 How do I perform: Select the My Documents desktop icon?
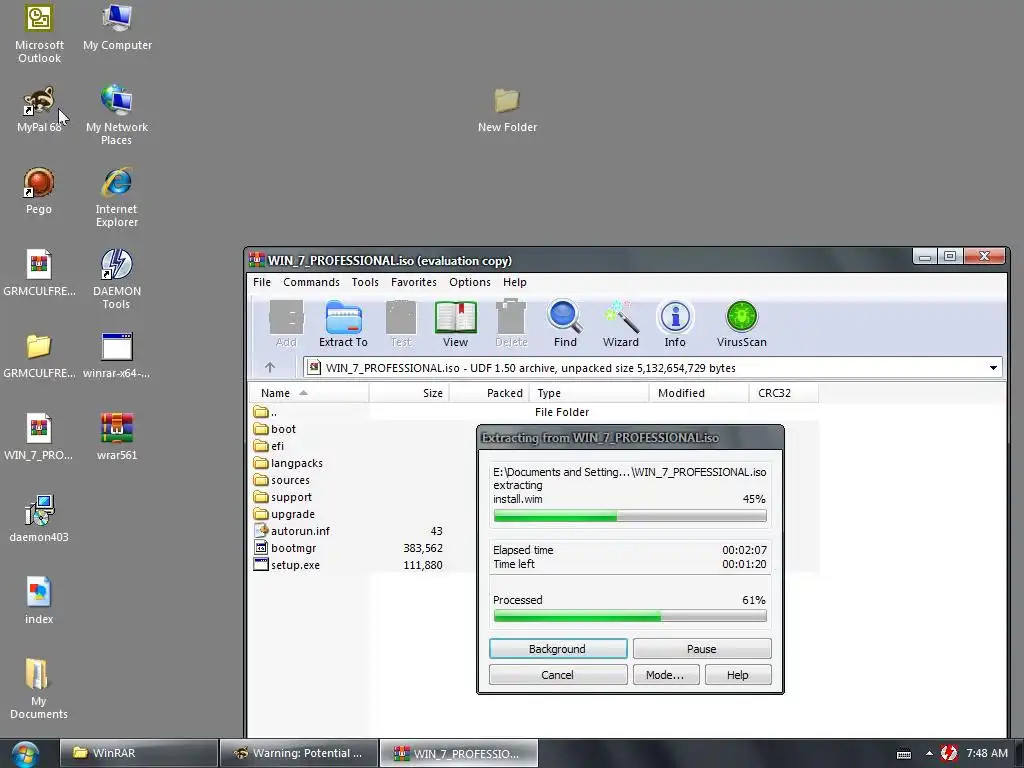(x=39, y=689)
